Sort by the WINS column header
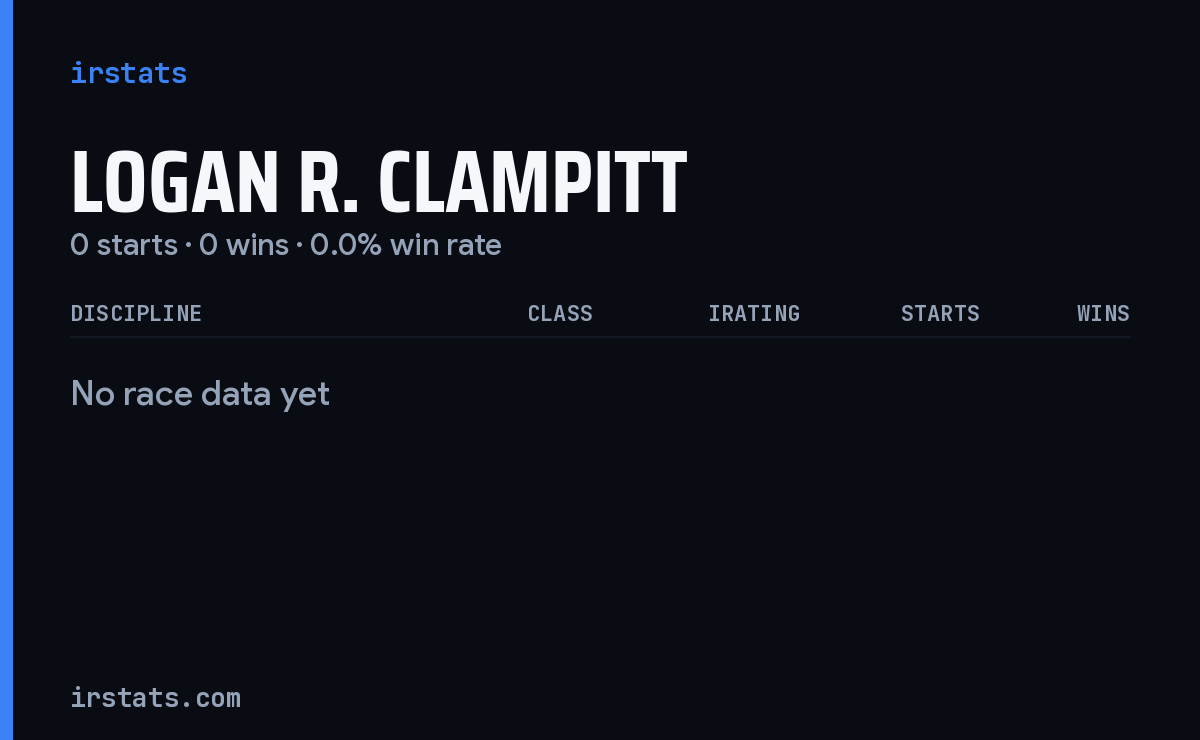 pos(1103,313)
